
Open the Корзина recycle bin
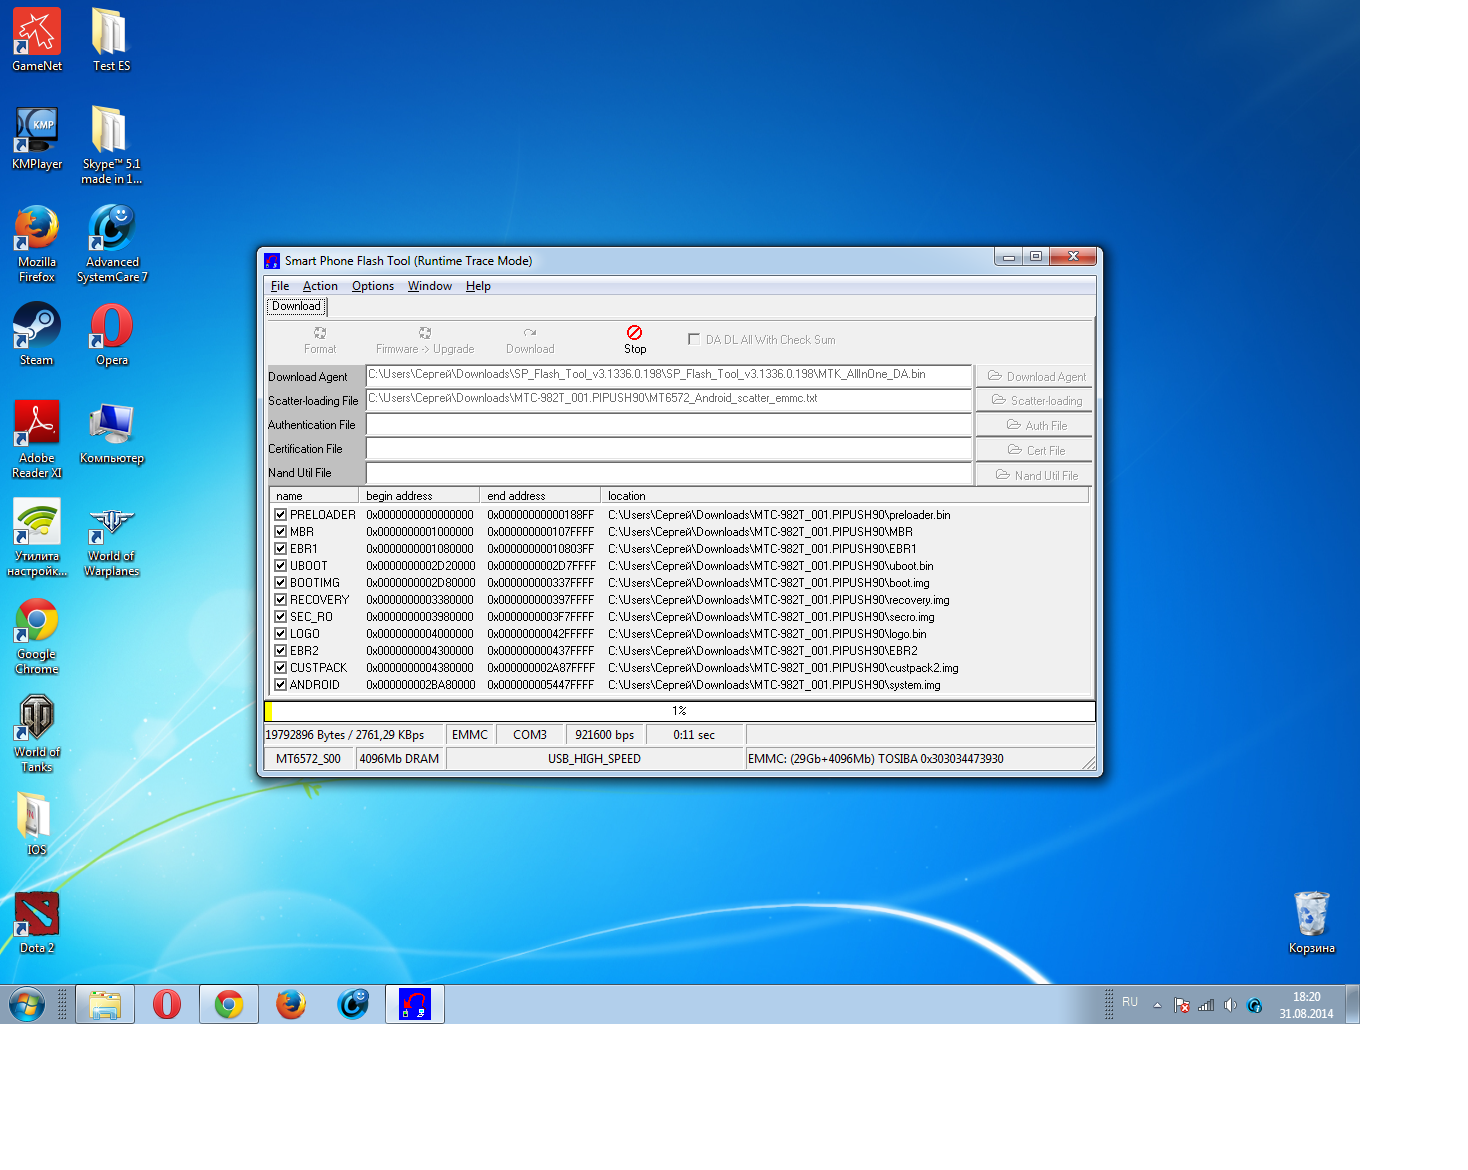1311,921
